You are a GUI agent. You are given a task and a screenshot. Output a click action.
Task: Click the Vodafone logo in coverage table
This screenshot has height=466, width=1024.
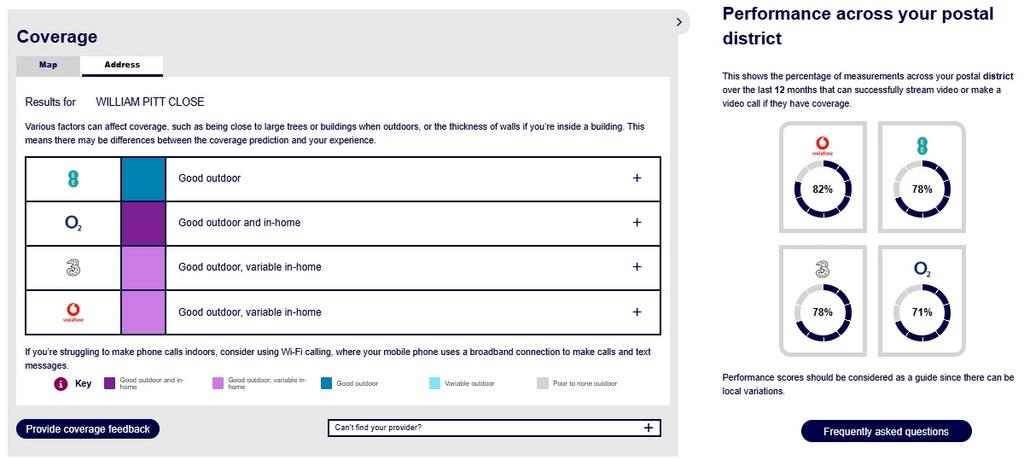(x=73, y=312)
